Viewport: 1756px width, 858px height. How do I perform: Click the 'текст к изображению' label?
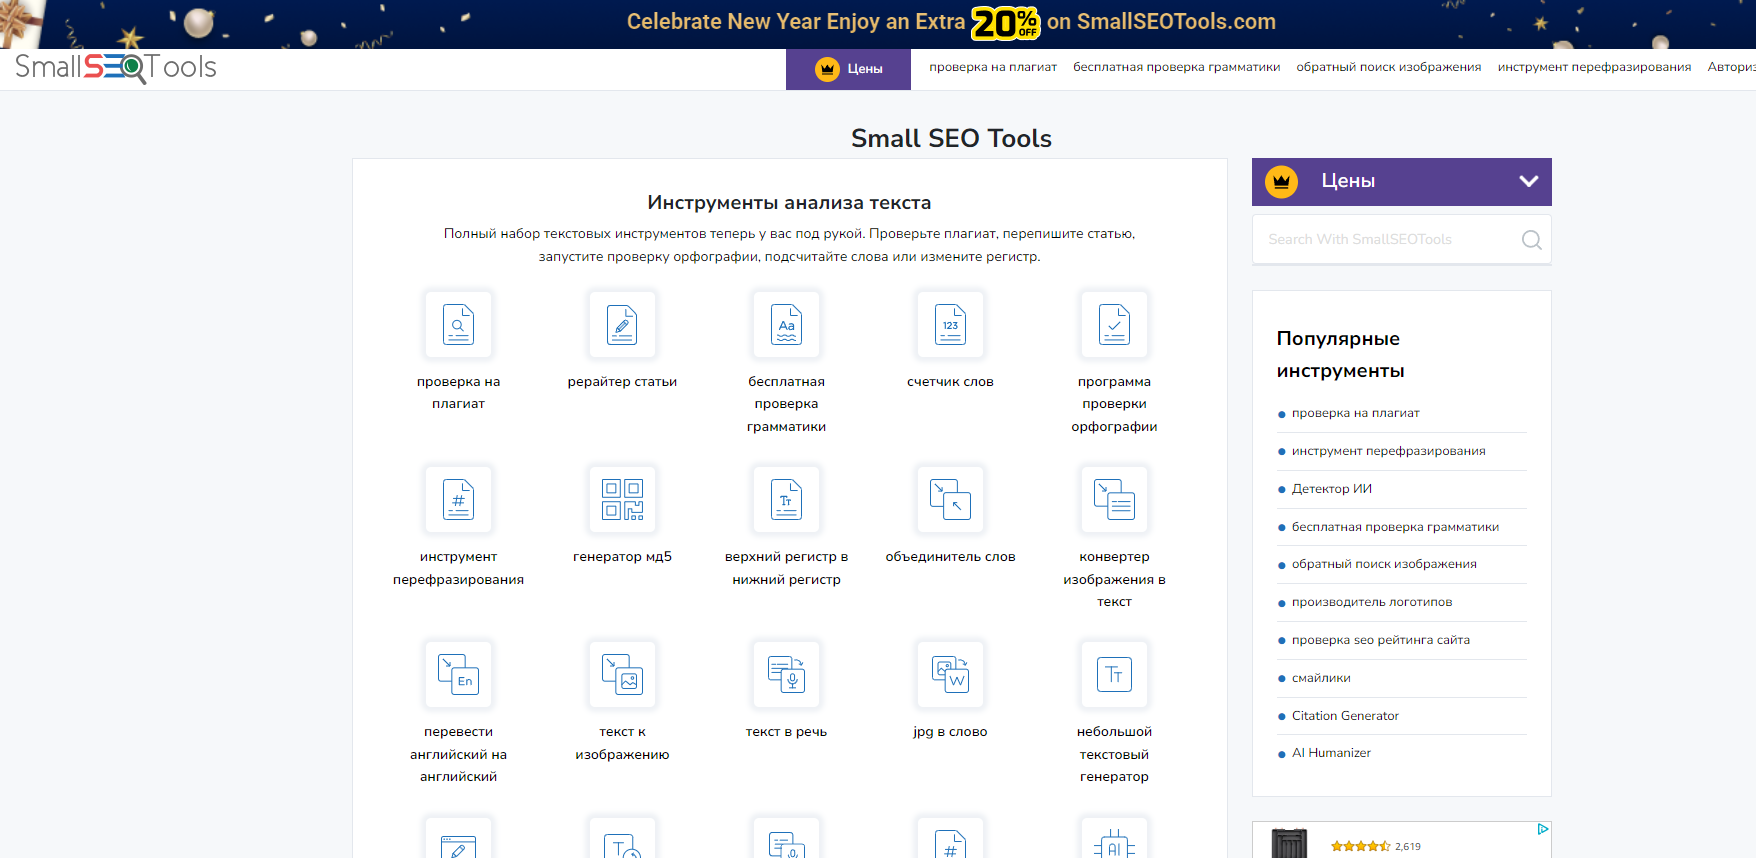(x=622, y=743)
